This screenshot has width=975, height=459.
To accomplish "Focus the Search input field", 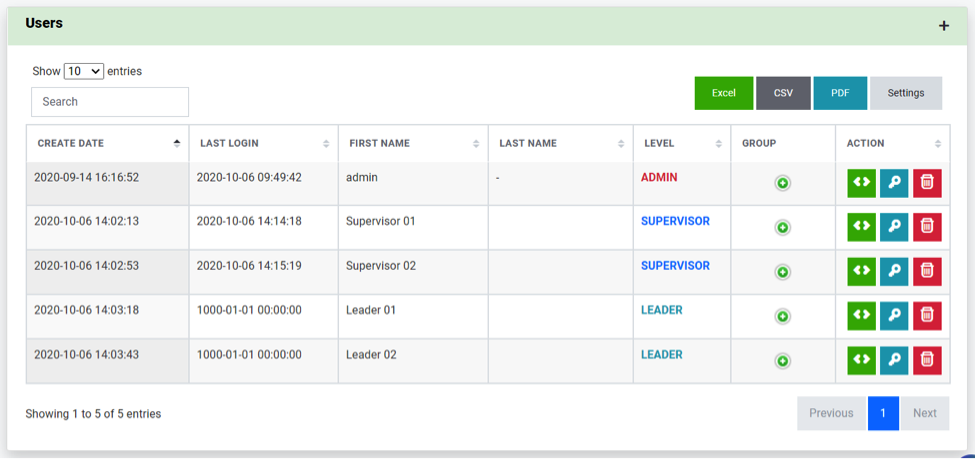I will [110, 102].
